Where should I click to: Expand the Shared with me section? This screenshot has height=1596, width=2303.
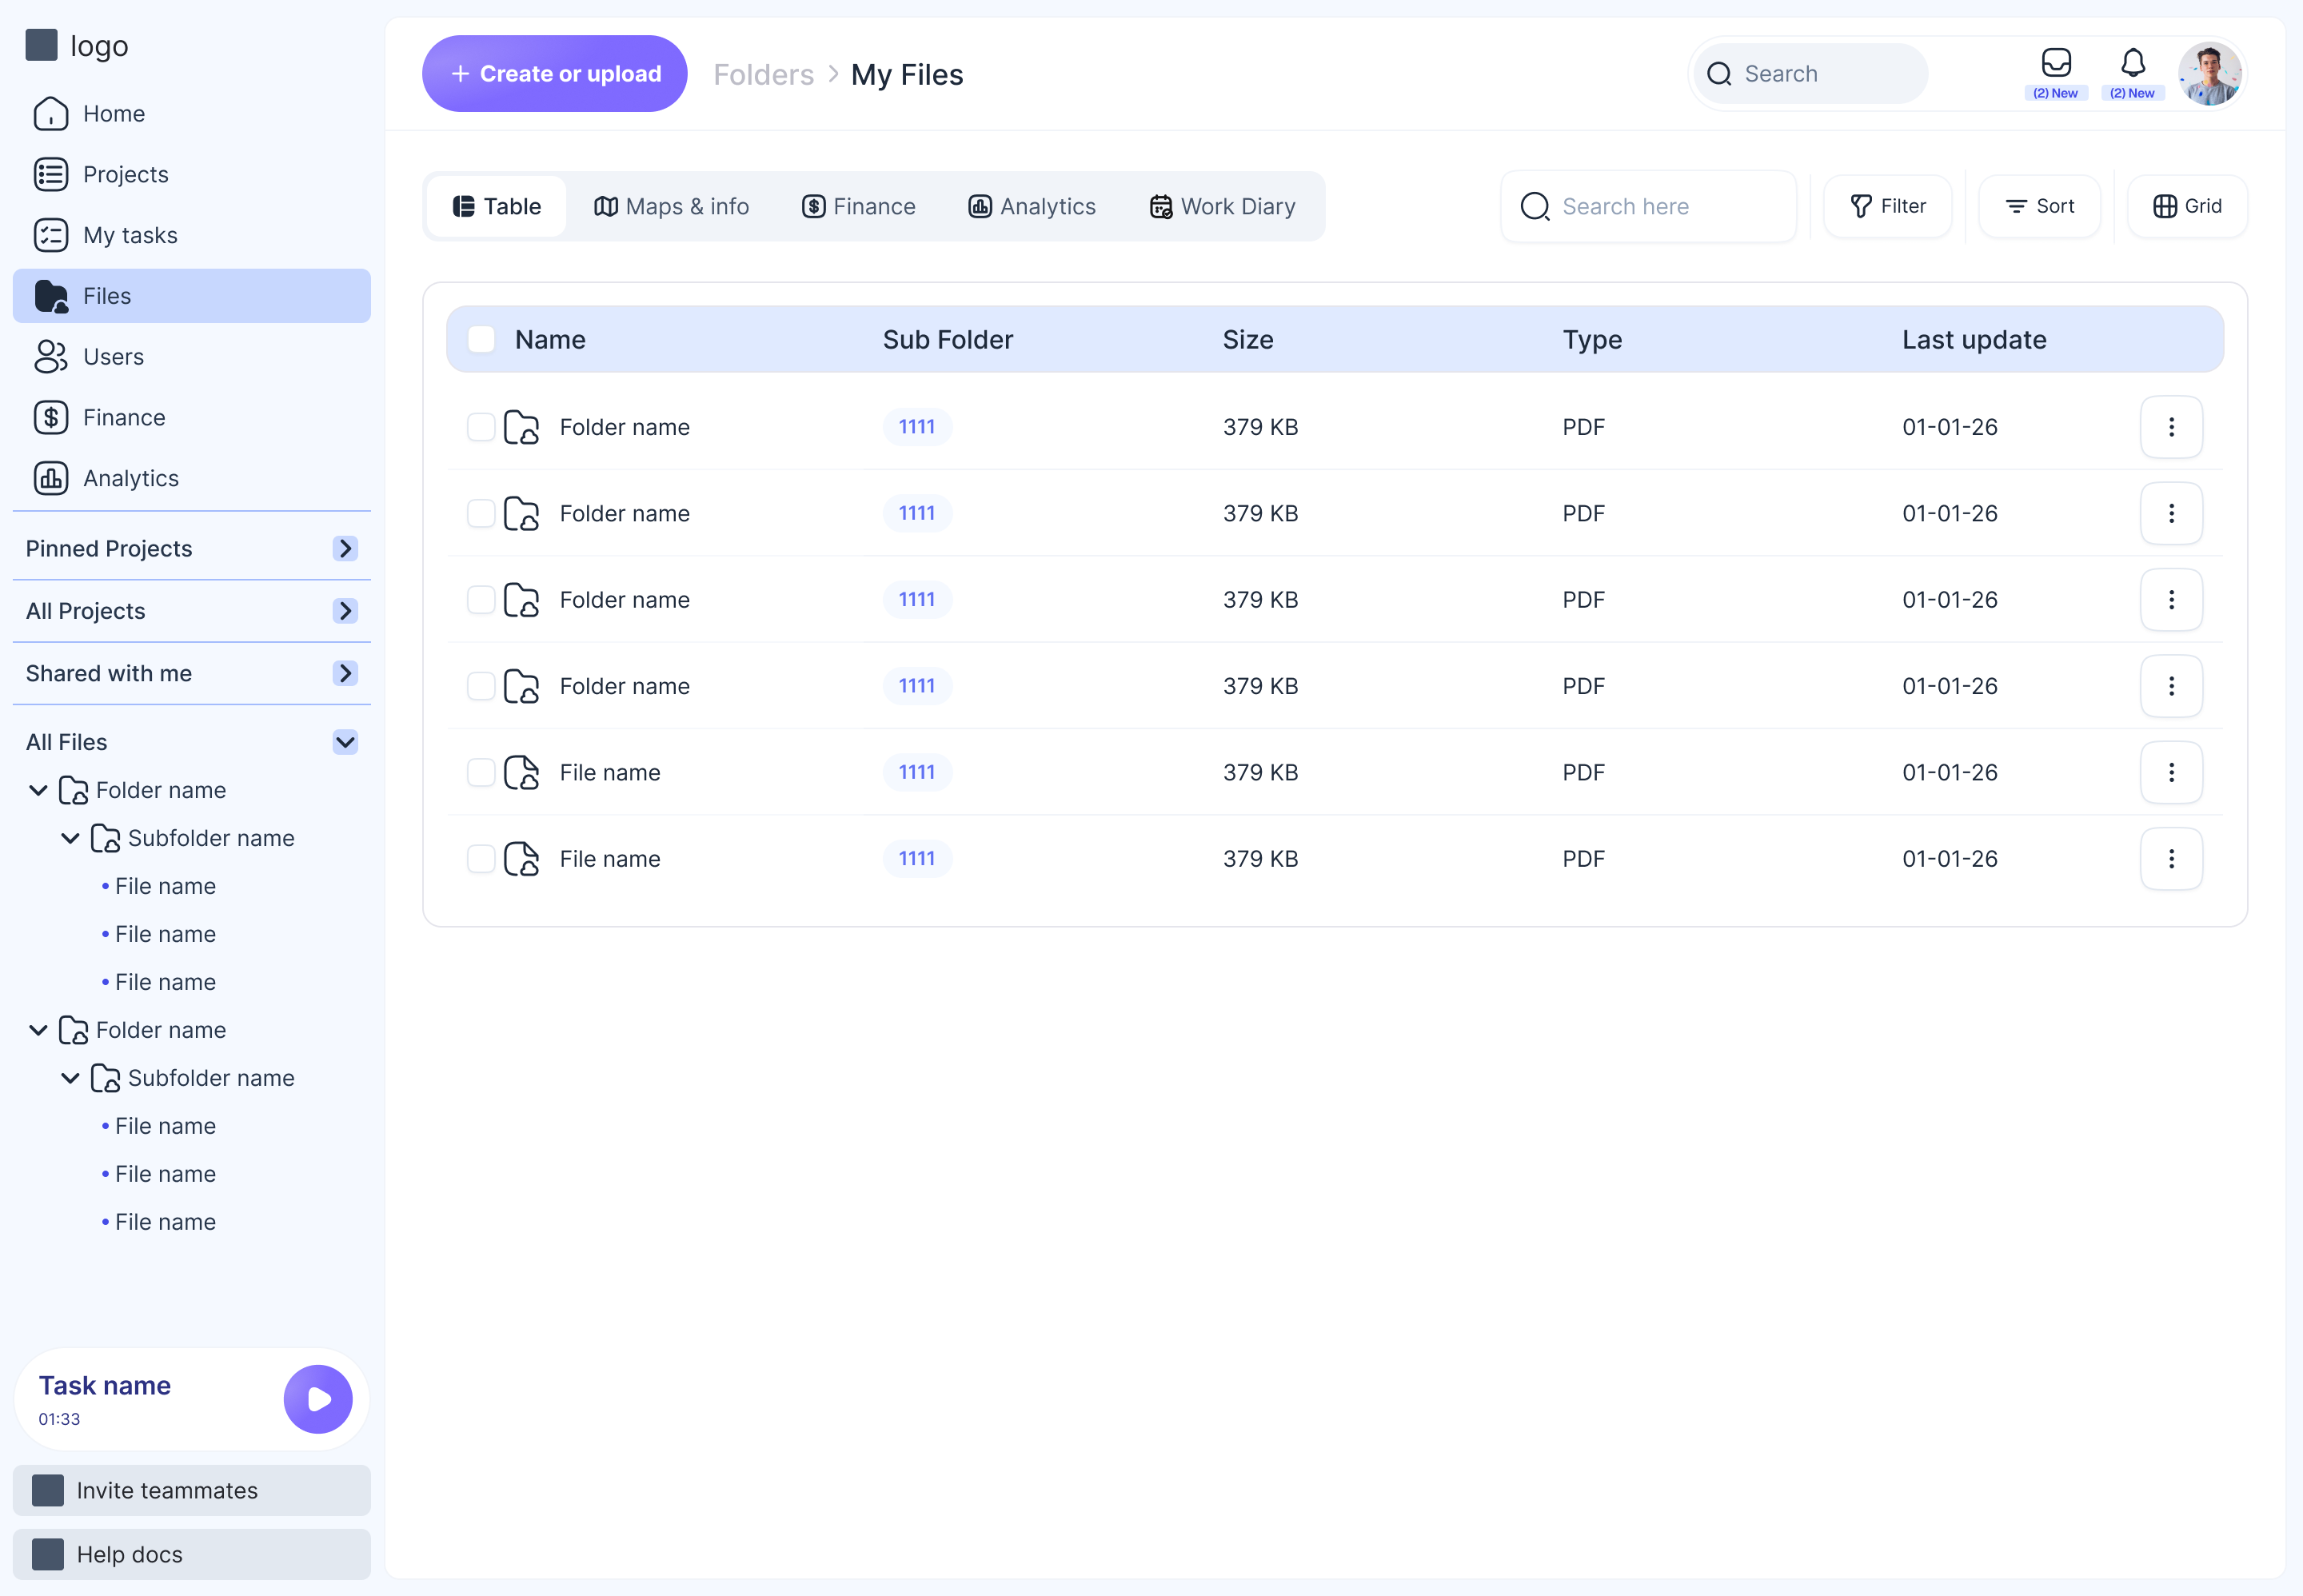(x=345, y=674)
